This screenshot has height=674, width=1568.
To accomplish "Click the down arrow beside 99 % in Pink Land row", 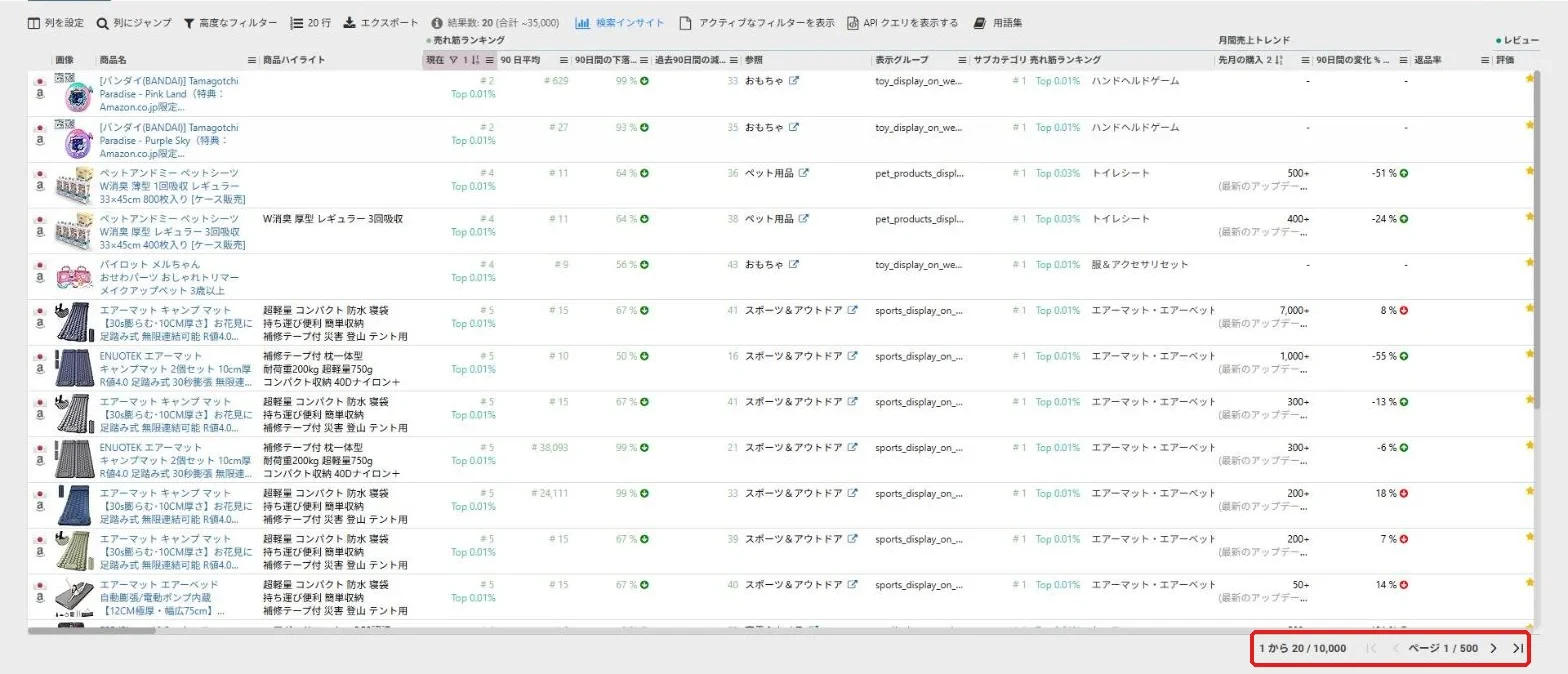I will pyautogui.click(x=645, y=81).
